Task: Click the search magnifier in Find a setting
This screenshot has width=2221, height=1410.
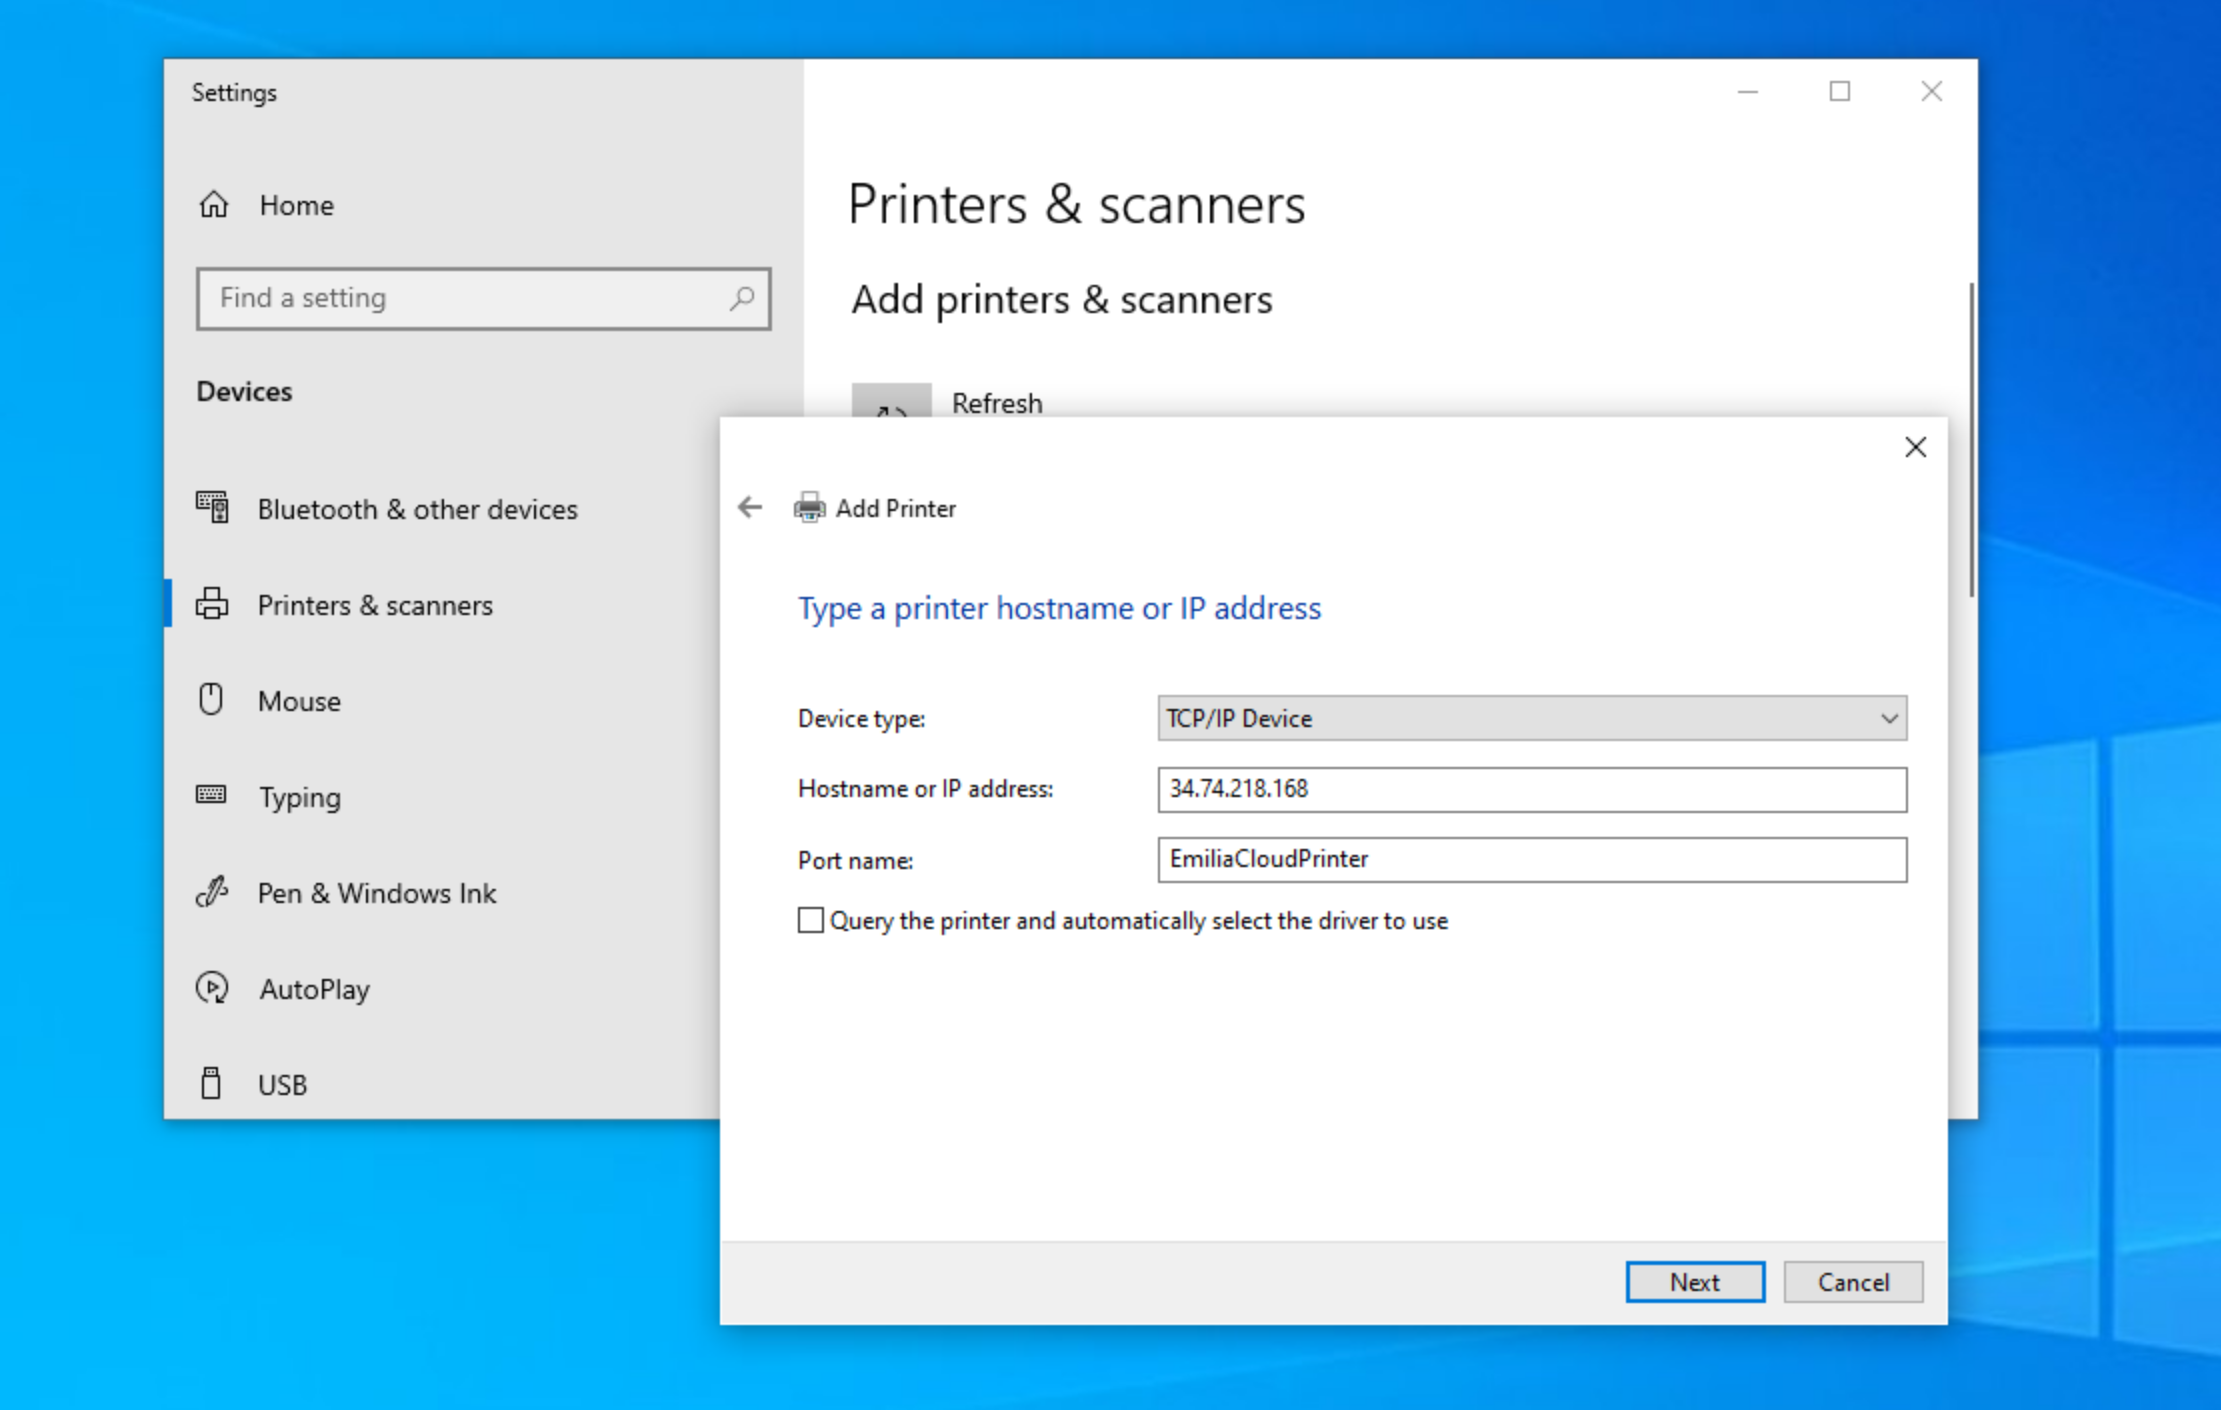Action: (742, 298)
